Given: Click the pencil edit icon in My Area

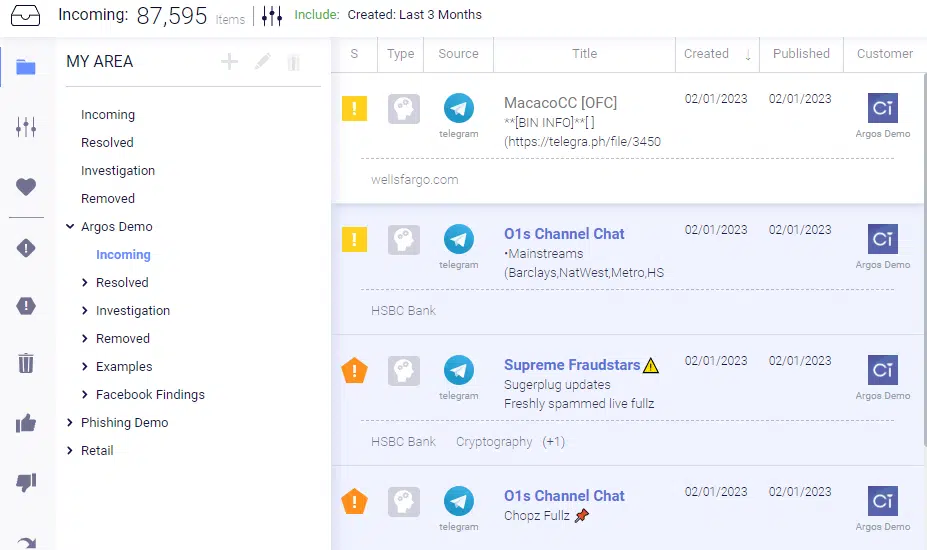Looking at the screenshot, I should pyautogui.click(x=262, y=62).
